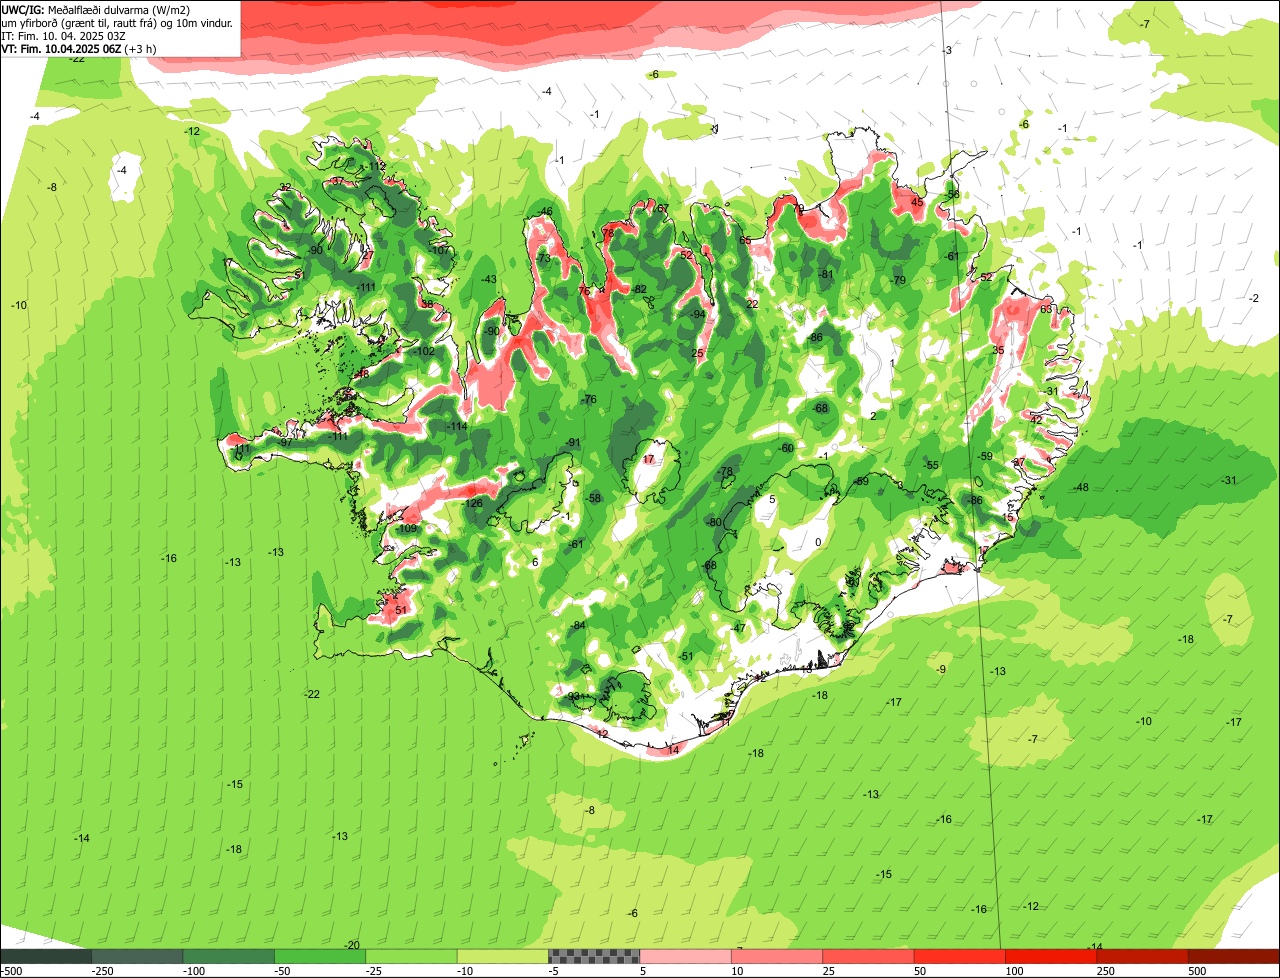The image size is (1280, 978).
Task: Pick the 10 to 25 pink legend swatch
Action: click(x=776, y=956)
